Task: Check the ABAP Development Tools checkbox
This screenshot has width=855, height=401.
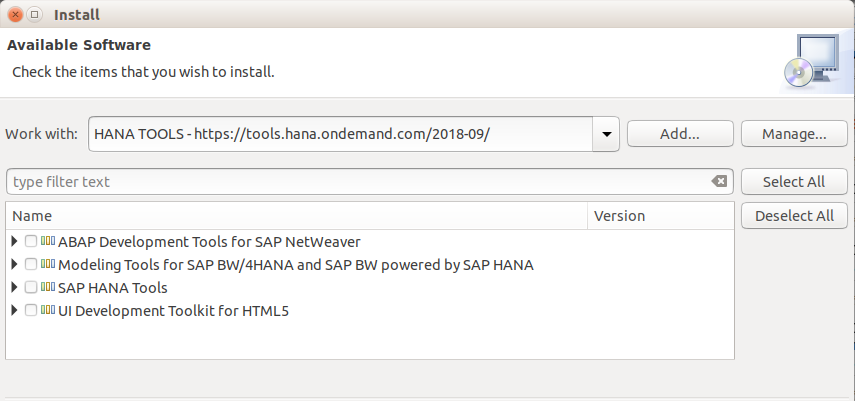Action: pyautogui.click(x=31, y=241)
